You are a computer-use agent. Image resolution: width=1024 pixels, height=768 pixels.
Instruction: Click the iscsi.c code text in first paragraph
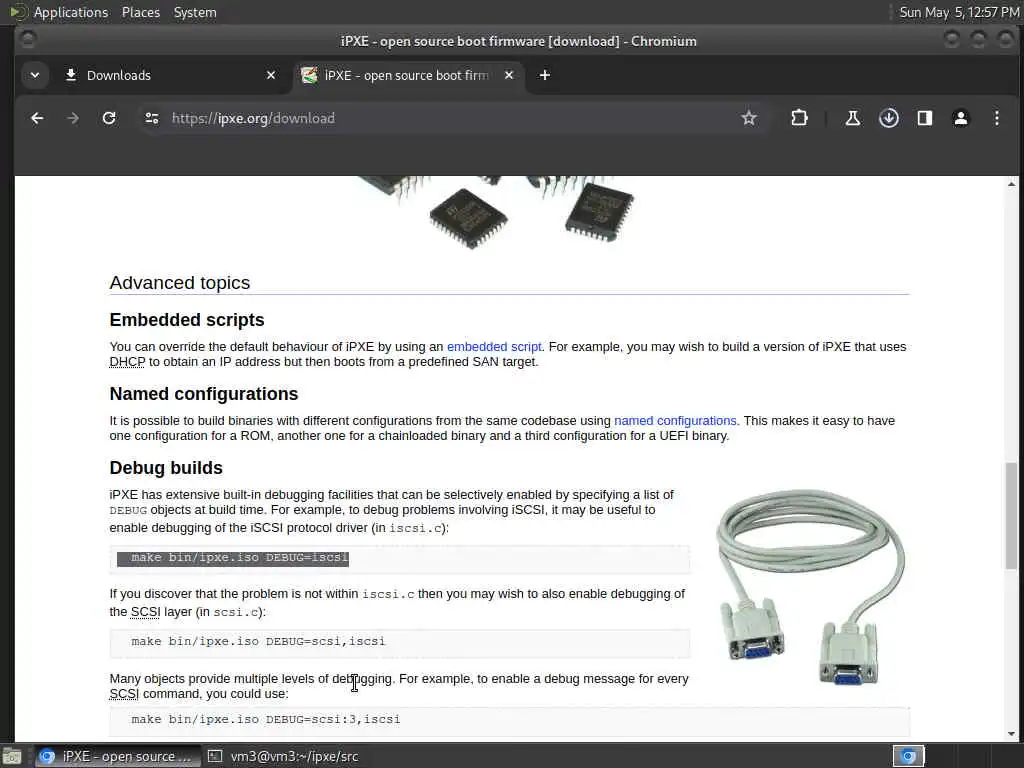416,528
